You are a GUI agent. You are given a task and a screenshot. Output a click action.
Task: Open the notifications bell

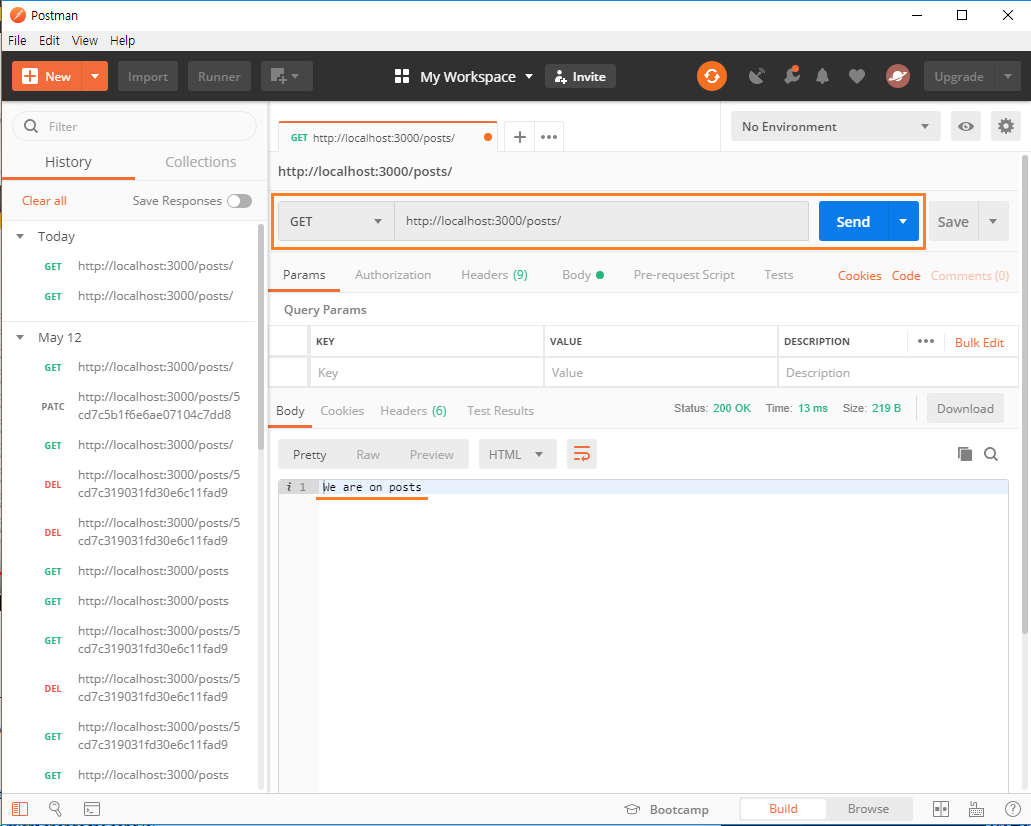click(x=823, y=76)
